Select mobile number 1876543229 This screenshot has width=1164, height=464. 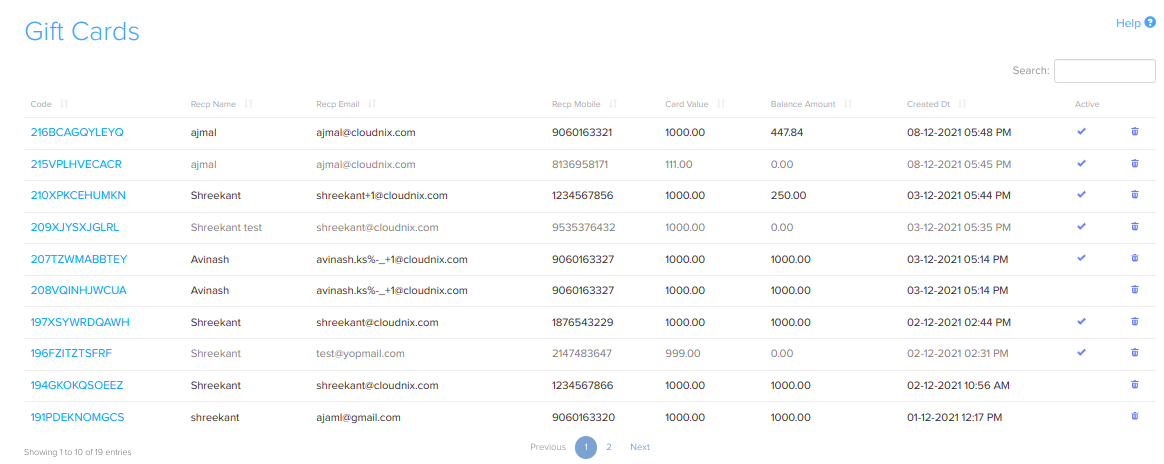583,321
